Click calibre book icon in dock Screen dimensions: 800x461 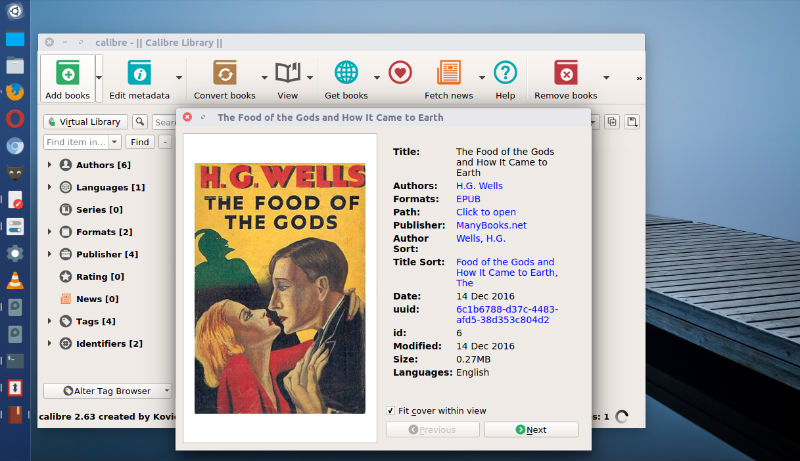pos(15,415)
